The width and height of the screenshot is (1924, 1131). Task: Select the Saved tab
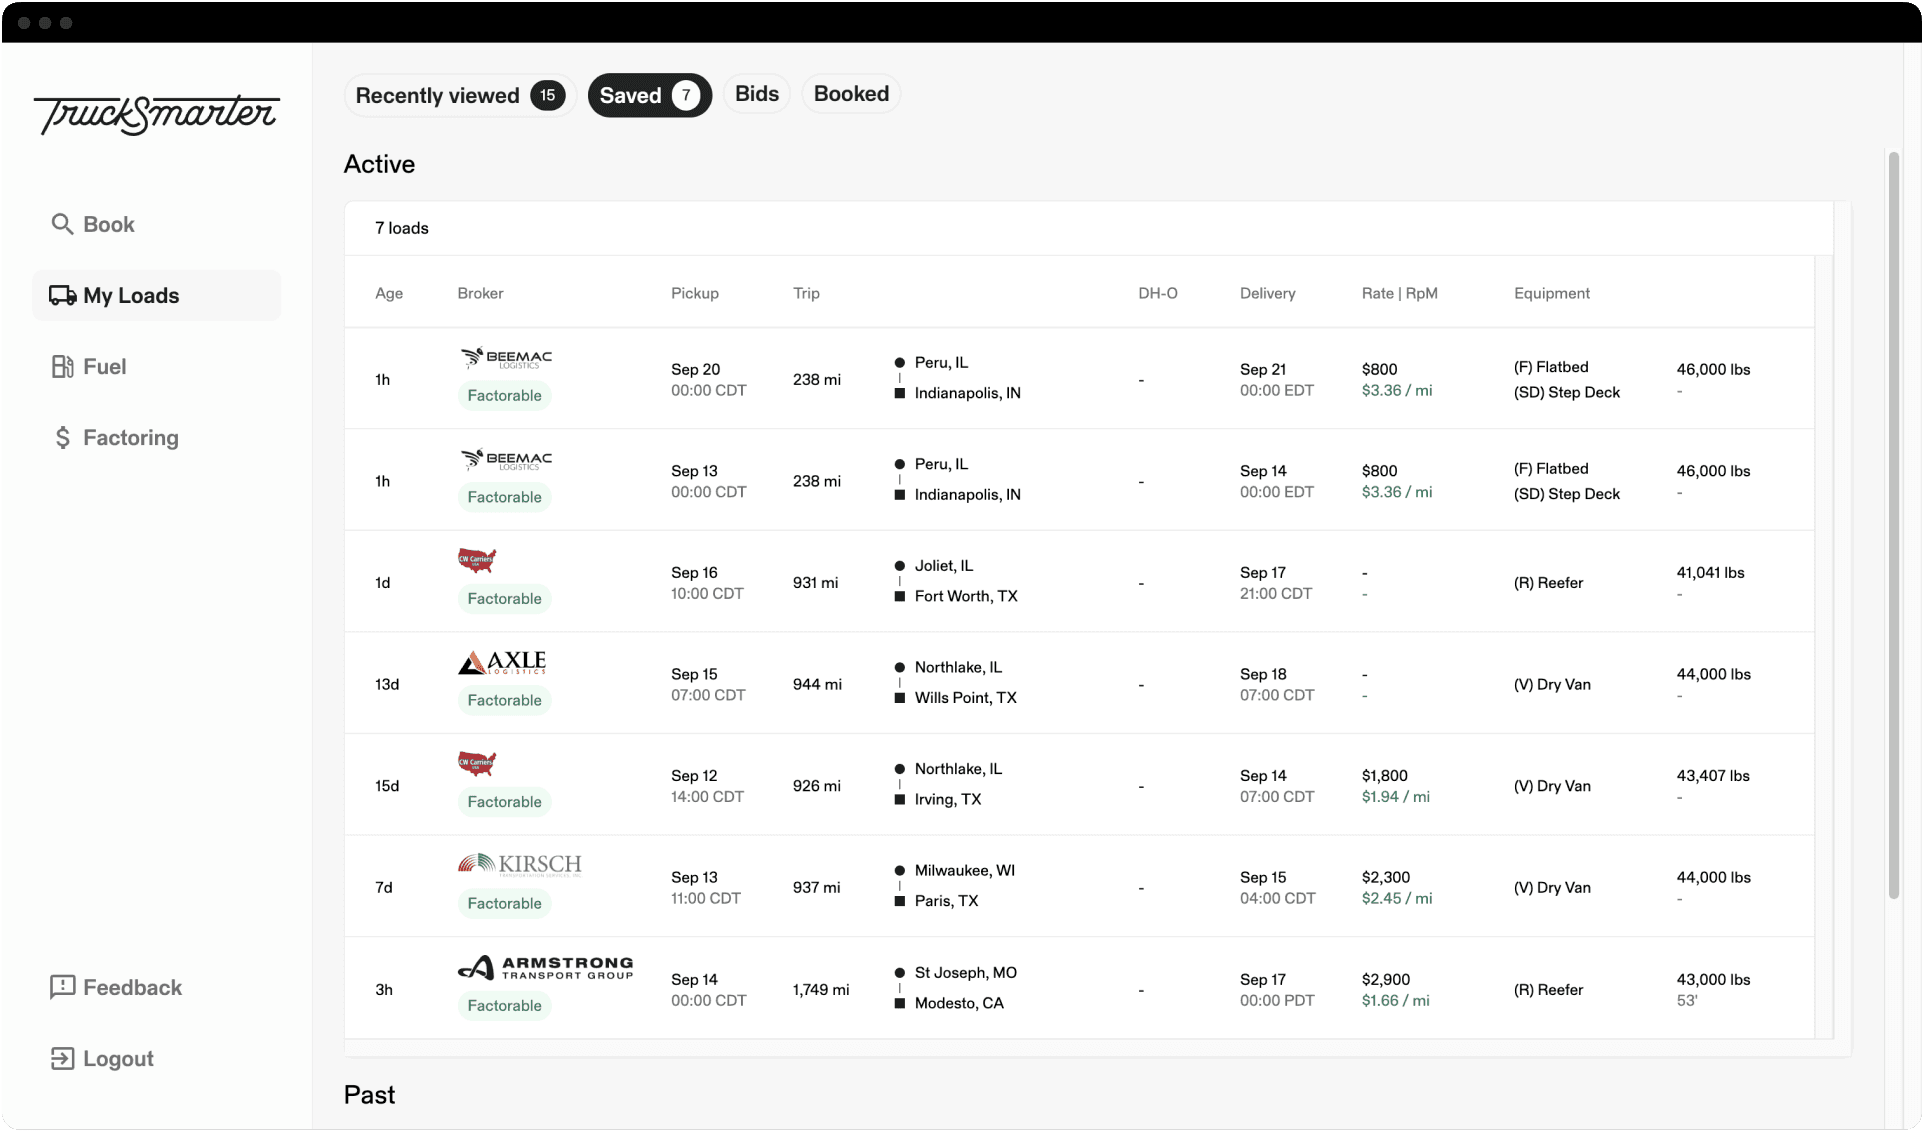pos(649,95)
